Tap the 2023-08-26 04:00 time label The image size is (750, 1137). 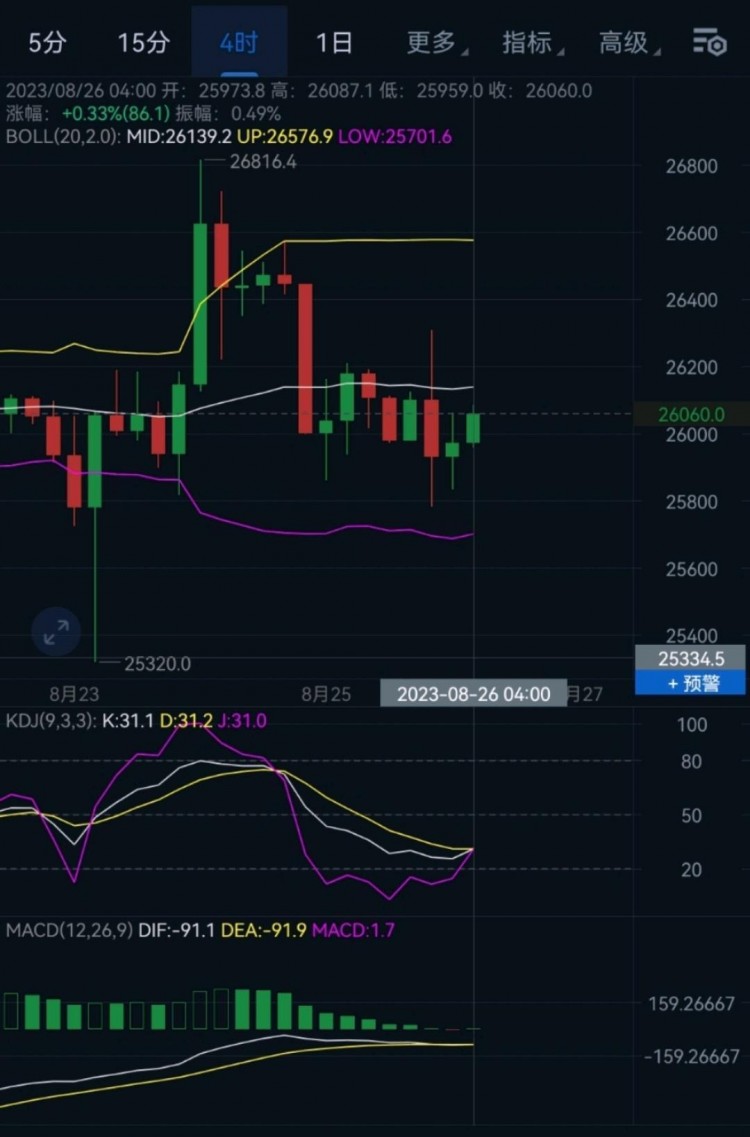coord(473,694)
